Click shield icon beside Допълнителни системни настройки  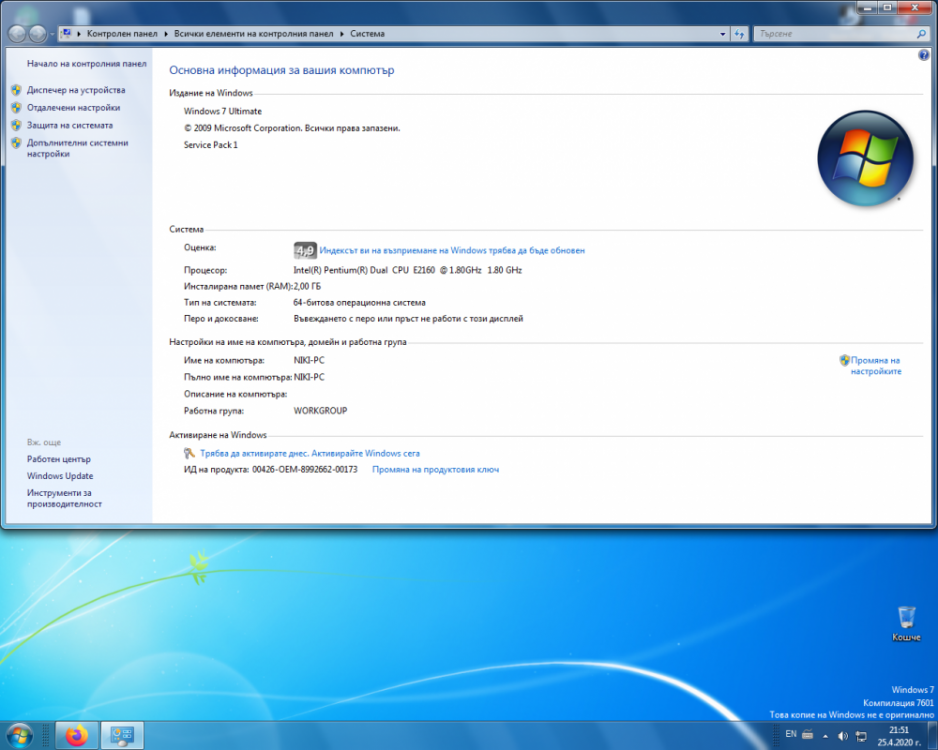(x=16, y=143)
